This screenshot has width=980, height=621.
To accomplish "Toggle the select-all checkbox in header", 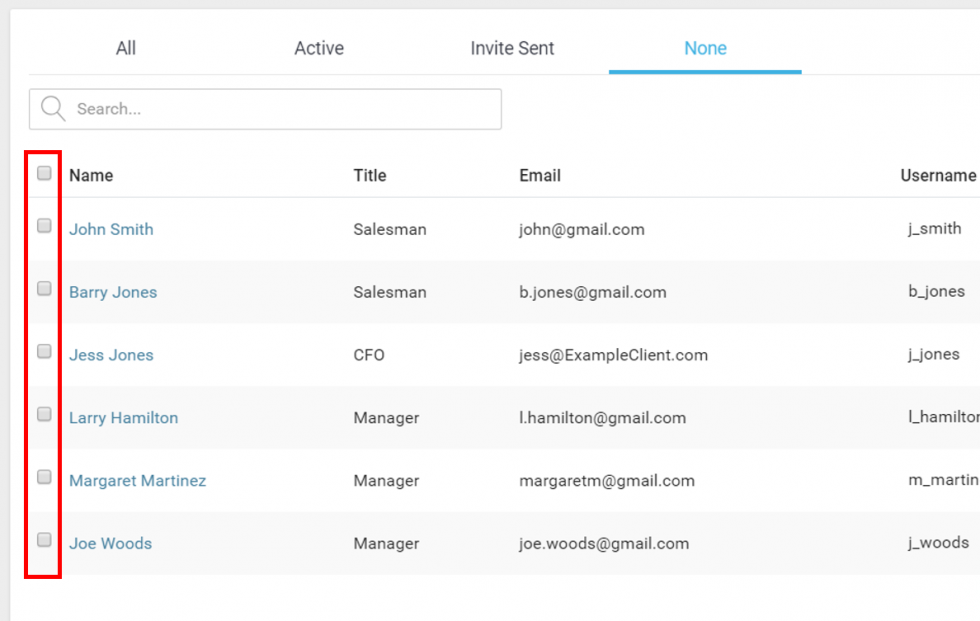I will click(44, 173).
